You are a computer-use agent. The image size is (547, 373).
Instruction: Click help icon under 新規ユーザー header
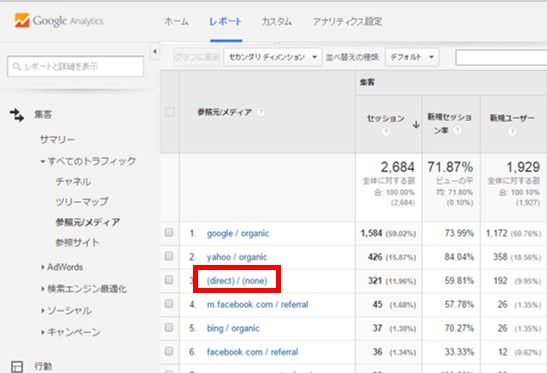[512, 132]
